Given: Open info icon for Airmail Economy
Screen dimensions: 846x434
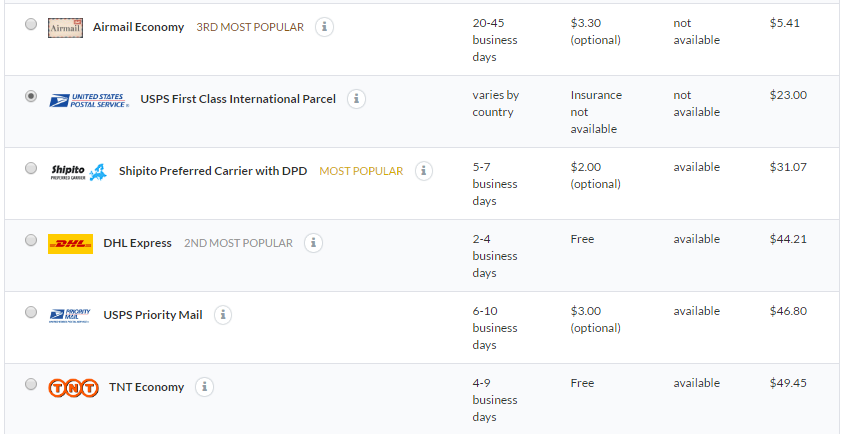Looking at the screenshot, I should [x=324, y=26].
